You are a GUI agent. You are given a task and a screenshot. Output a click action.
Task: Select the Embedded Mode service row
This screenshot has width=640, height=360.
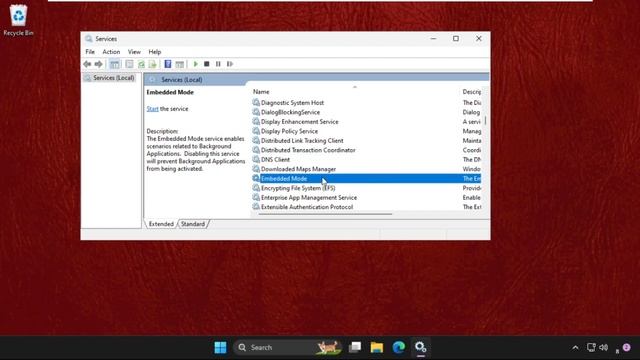coord(366,178)
